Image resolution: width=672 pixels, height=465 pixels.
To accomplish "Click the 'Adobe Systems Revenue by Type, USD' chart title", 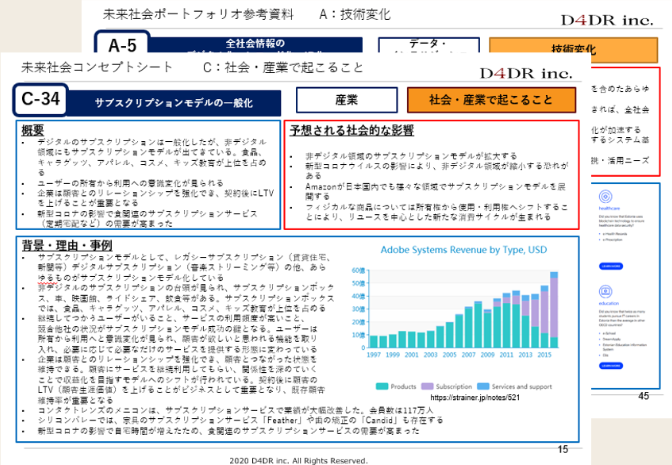I will [464, 249].
